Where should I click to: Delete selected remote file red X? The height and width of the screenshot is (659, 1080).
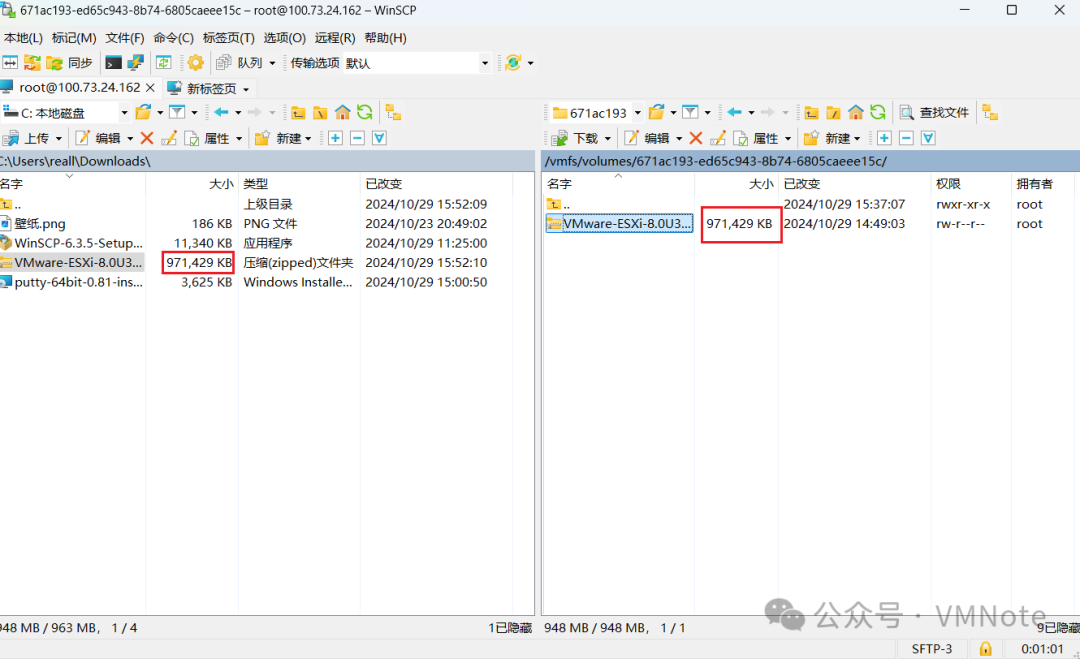[696, 138]
